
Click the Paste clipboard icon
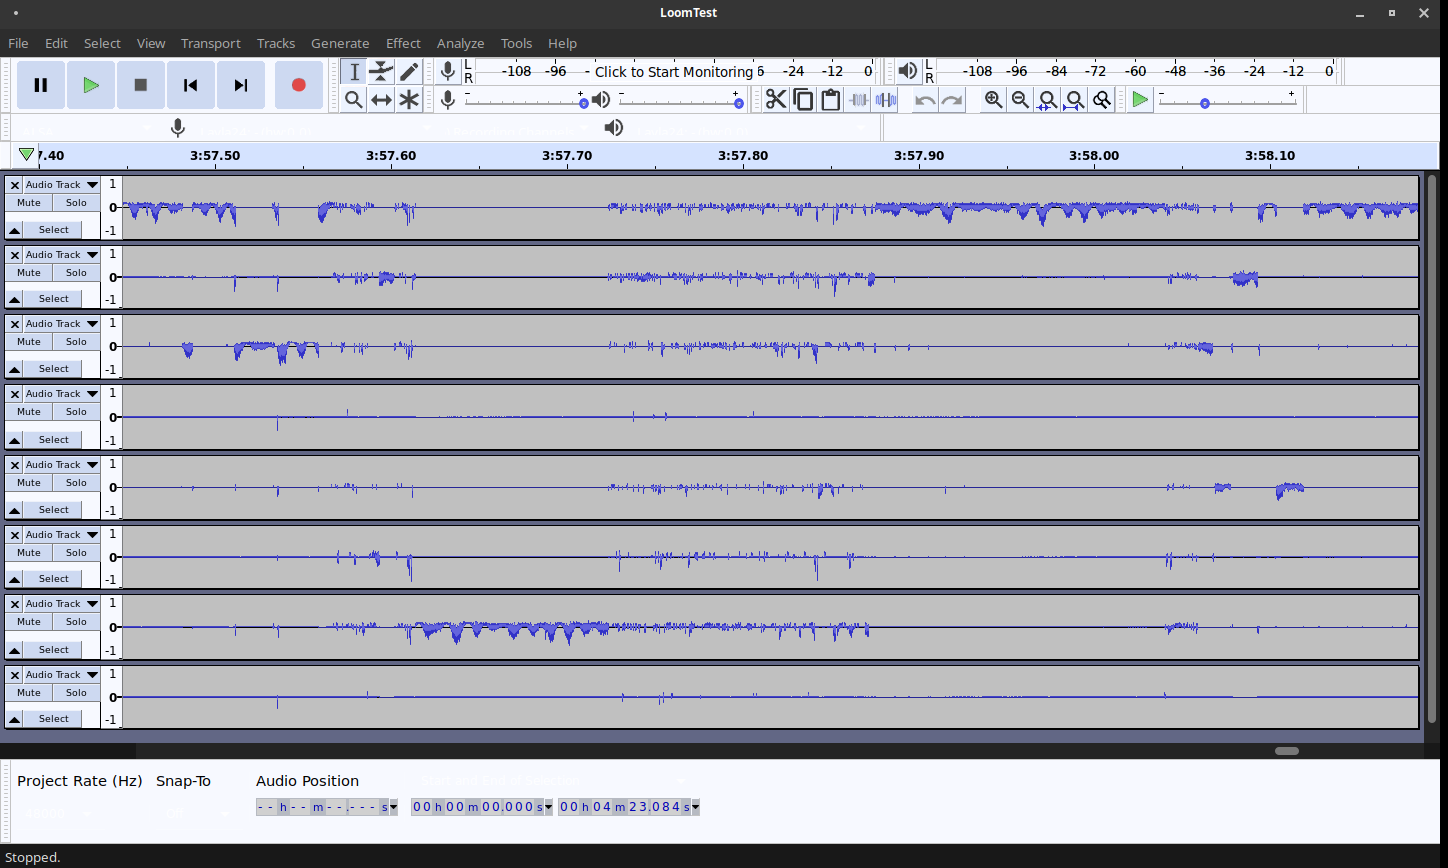[x=830, y=99]
